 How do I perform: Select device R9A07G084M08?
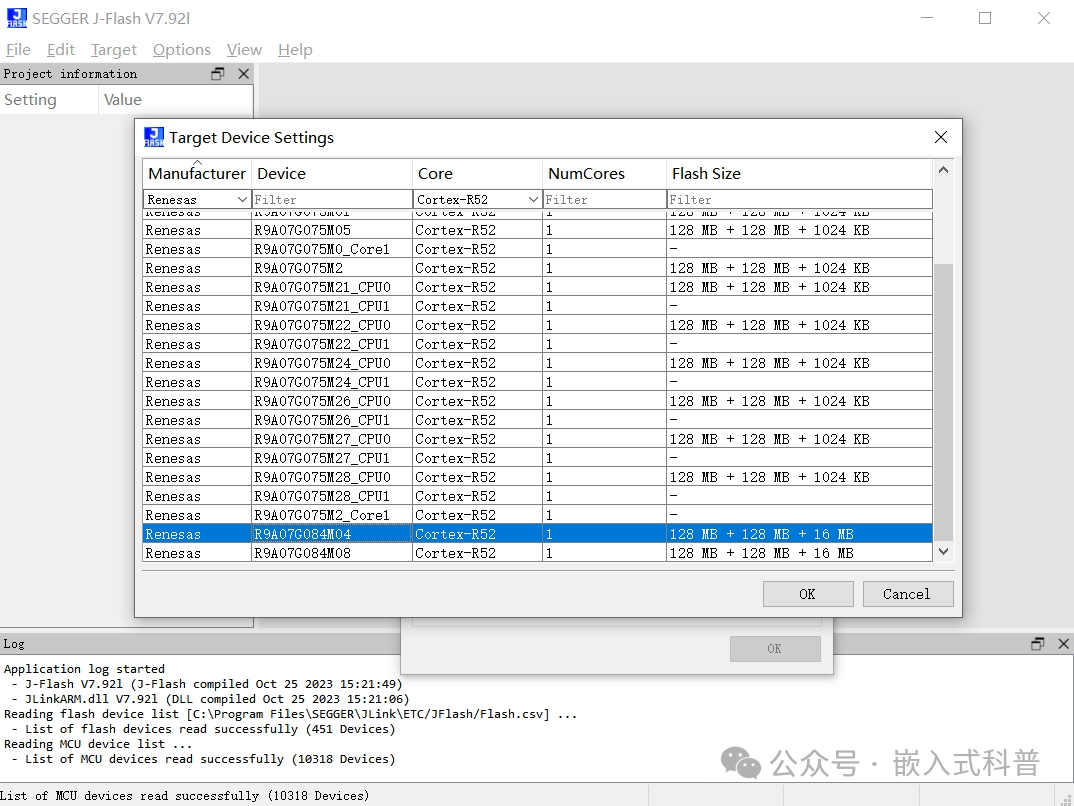point(537,553)
